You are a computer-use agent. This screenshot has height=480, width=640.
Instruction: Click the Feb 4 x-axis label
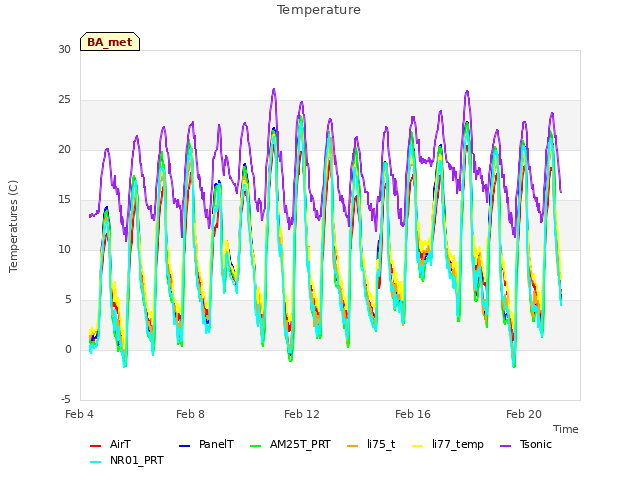coord(79,414)
